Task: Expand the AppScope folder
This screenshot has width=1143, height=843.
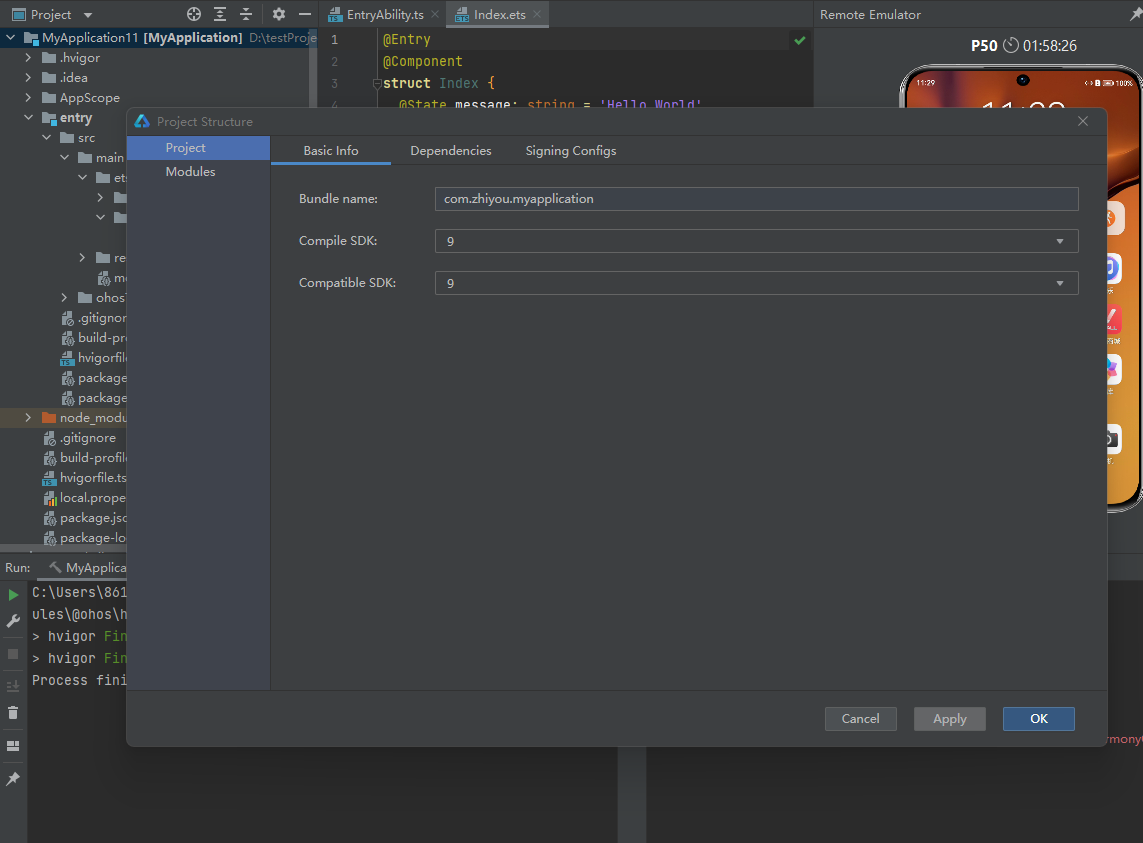Action: (28, 97)
